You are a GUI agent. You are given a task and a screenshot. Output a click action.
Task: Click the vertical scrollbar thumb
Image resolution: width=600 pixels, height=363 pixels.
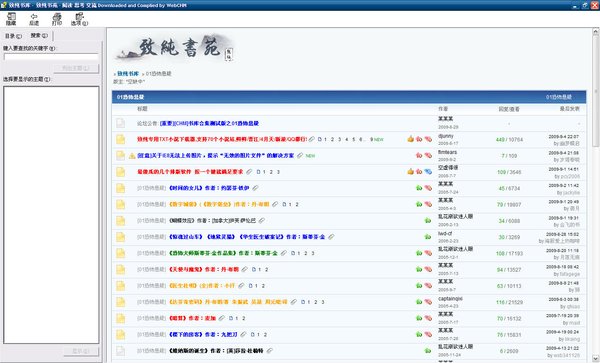(596, 91)
